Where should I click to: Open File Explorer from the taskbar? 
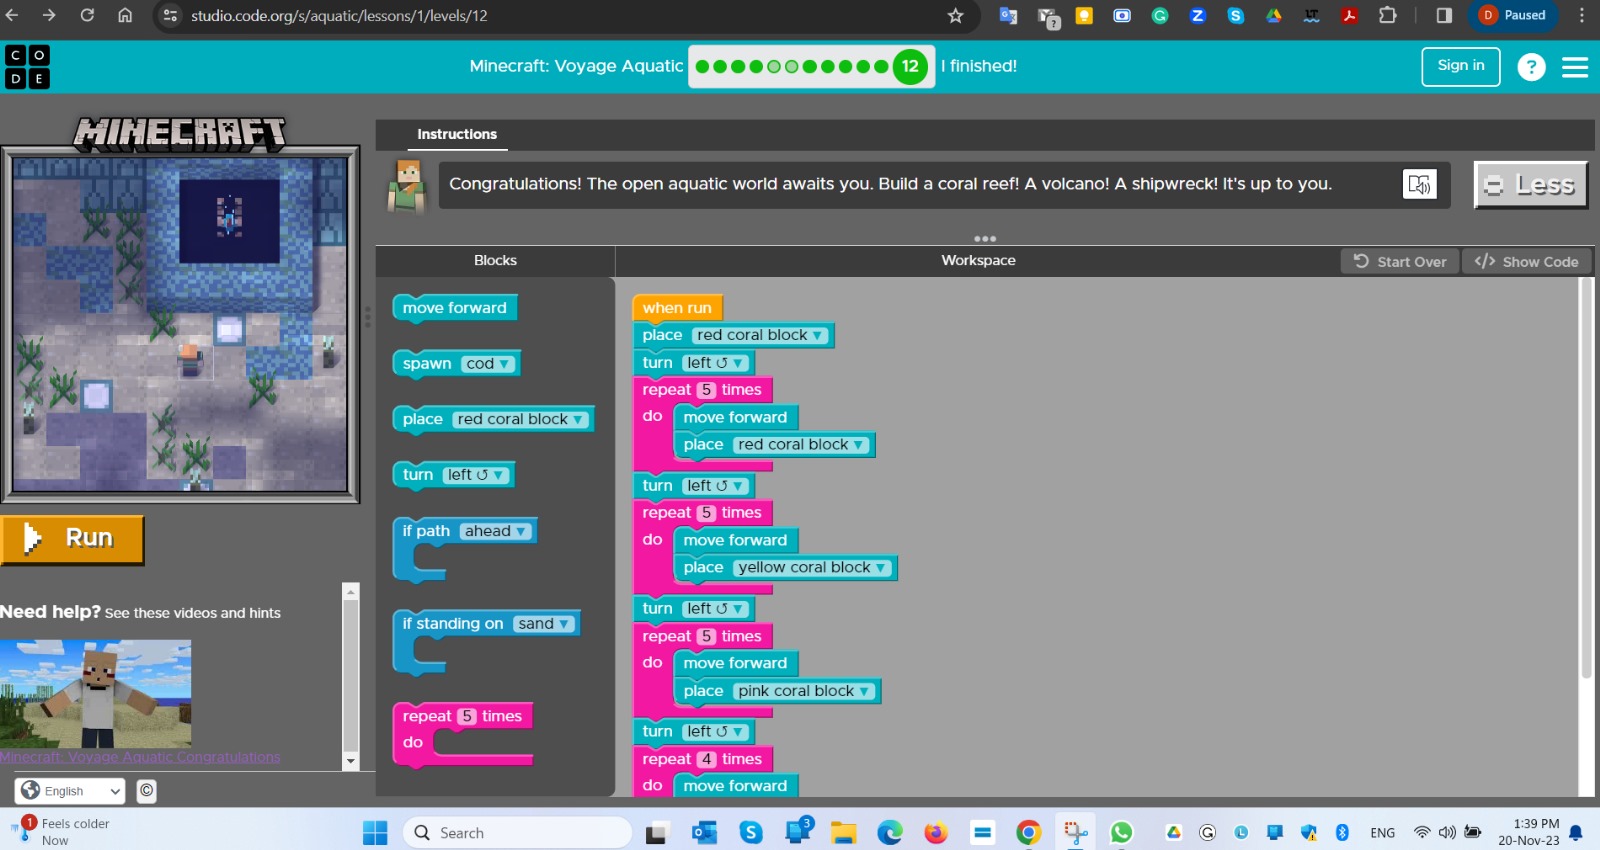(843, 832)
